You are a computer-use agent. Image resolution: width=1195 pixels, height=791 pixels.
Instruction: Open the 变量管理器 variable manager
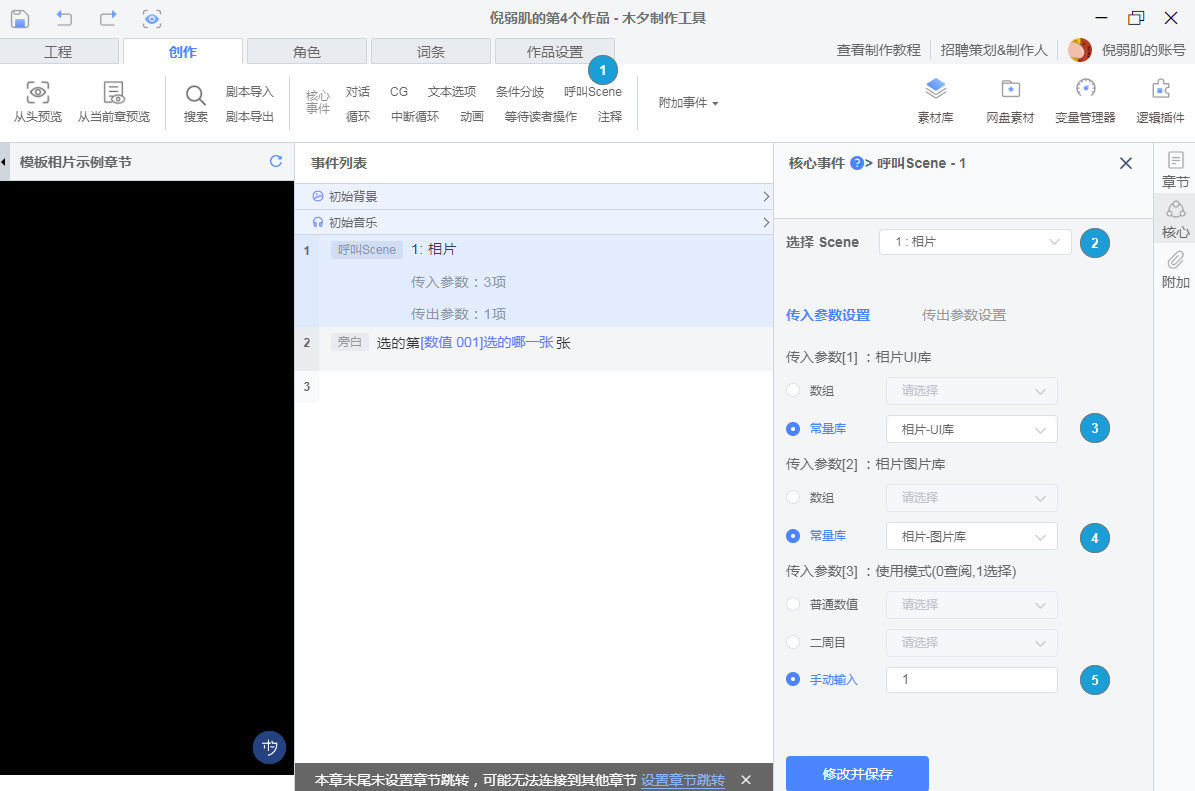pos(1085,101)
